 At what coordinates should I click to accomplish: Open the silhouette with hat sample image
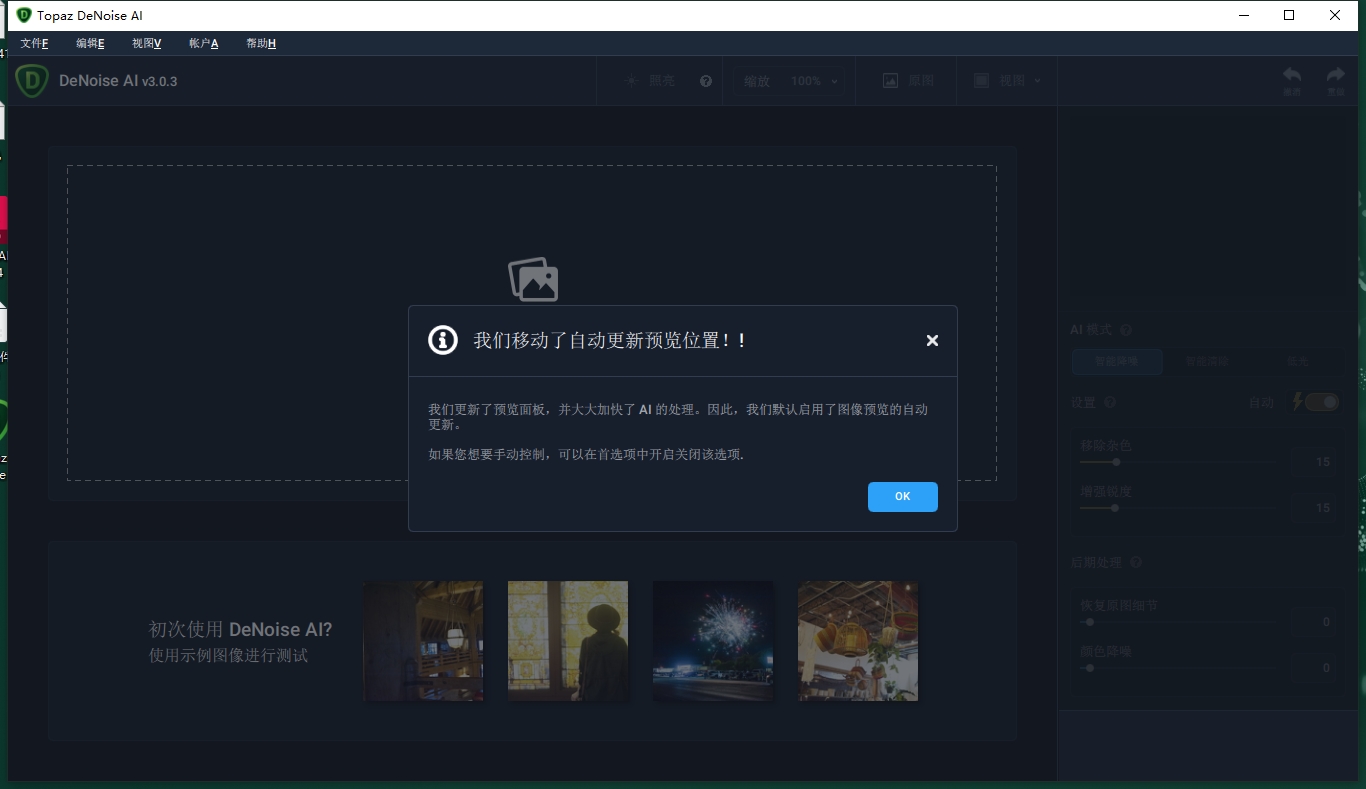(x=568, y=641)
